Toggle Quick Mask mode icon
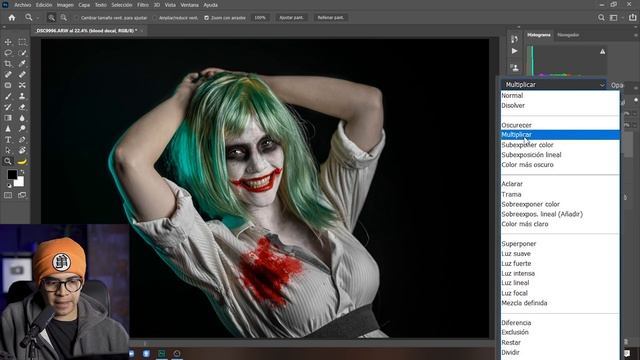640x360 pixels. coord(8,196)
